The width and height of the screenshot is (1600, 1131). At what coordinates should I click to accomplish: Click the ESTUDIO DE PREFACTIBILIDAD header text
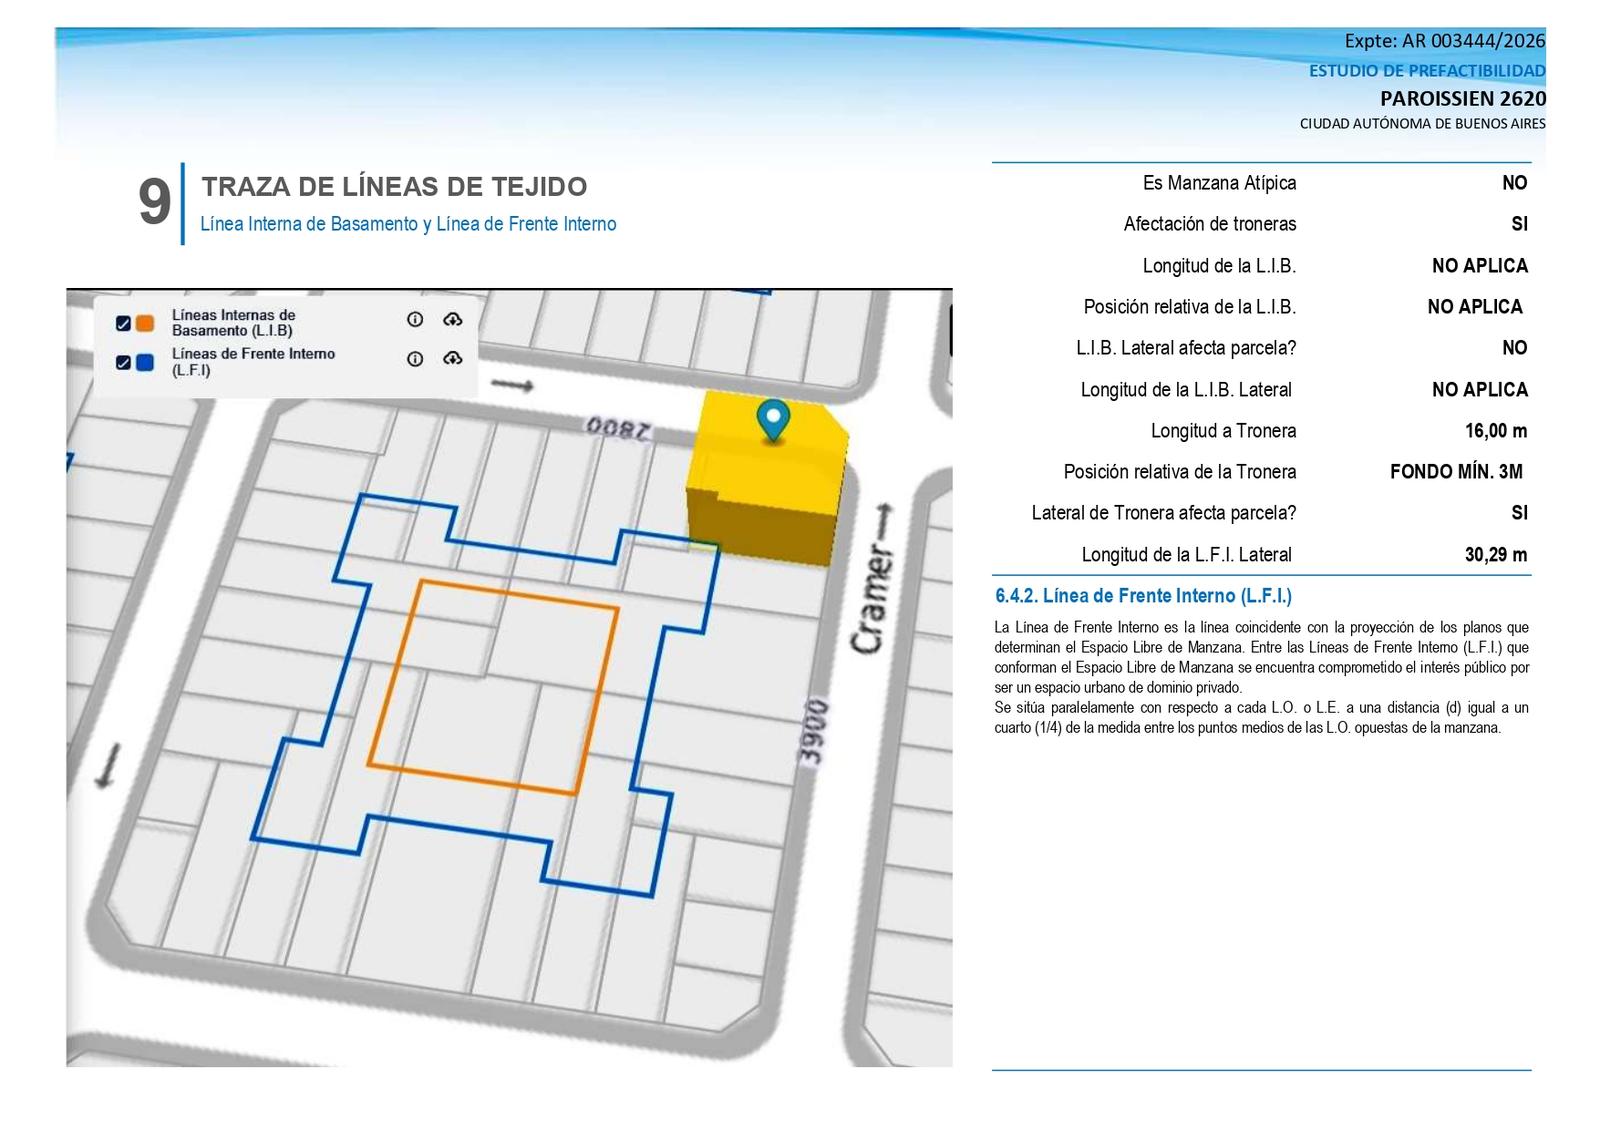point(1427,71)
